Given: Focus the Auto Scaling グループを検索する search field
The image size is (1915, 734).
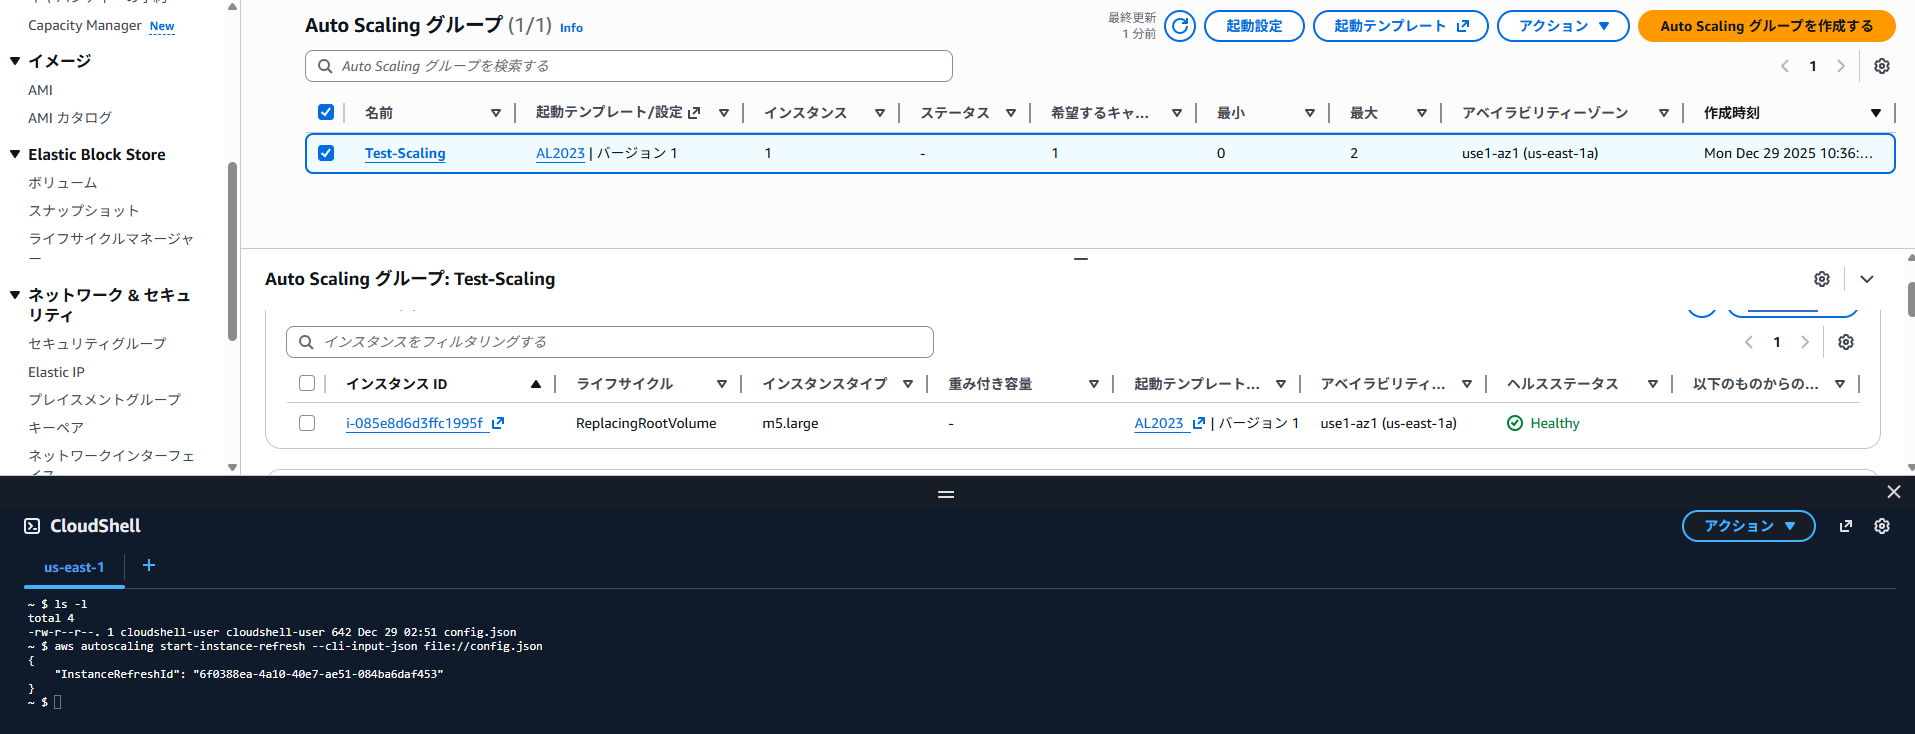Looking at the screenshot, I should pos(629,66).
